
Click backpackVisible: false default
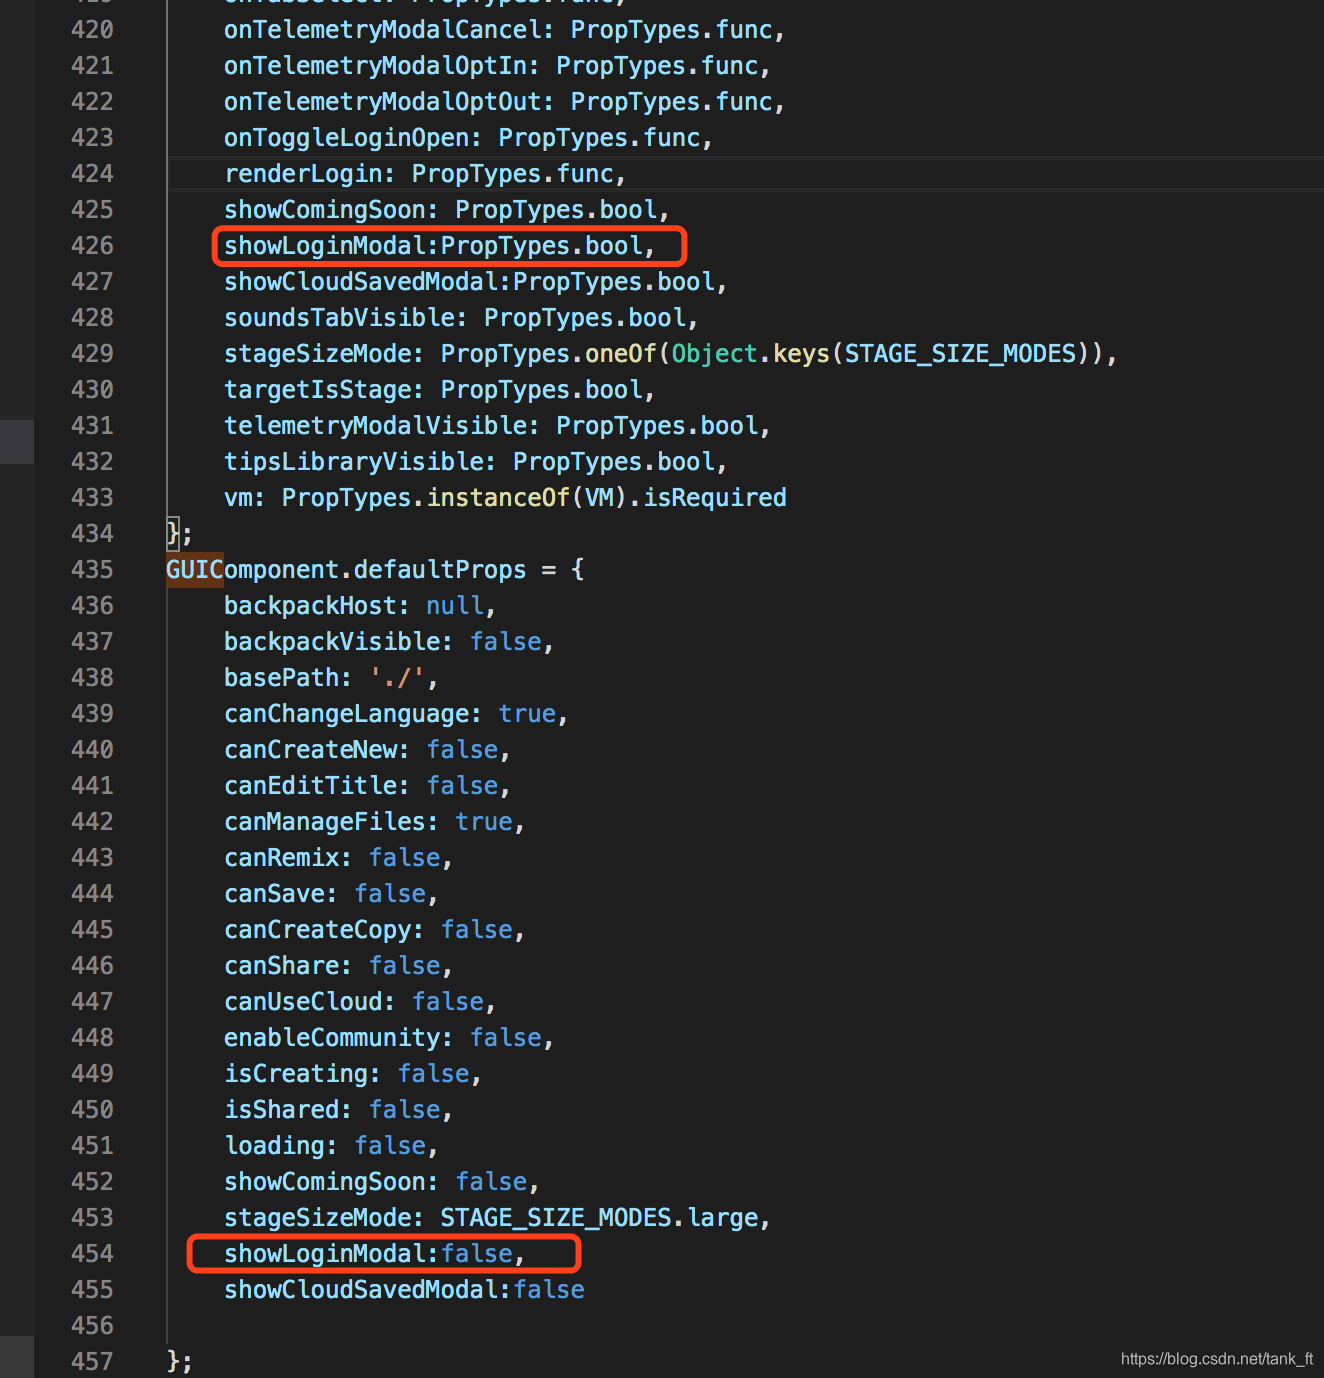(x=389, y=642)
